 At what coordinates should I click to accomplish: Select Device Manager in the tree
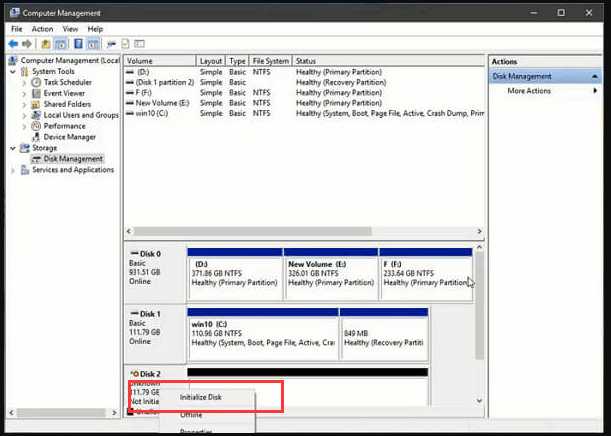pos(69,137)
